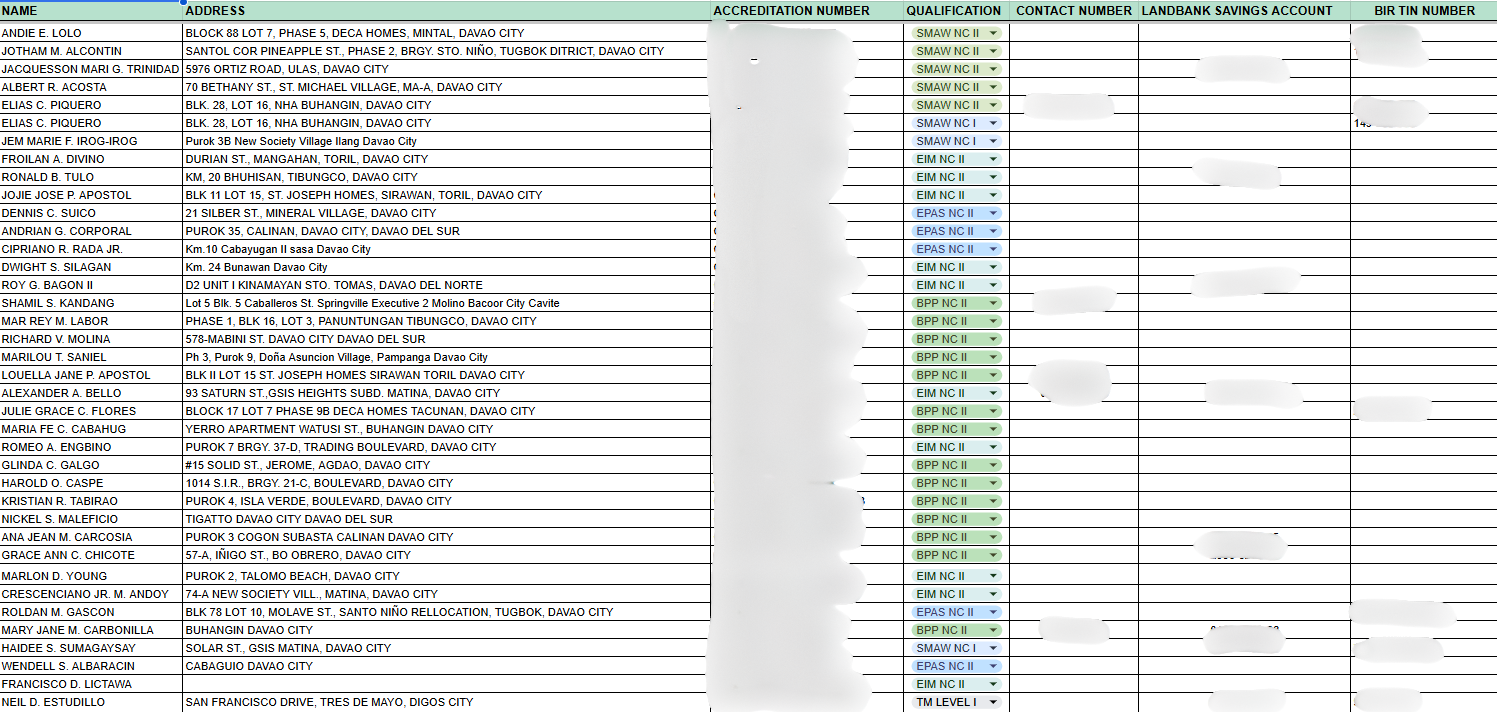Open qualification dropdown for Andie E. Lolo
Image resolution: width=1497 pixels, height=712 pixels.
tap(993, 33)
